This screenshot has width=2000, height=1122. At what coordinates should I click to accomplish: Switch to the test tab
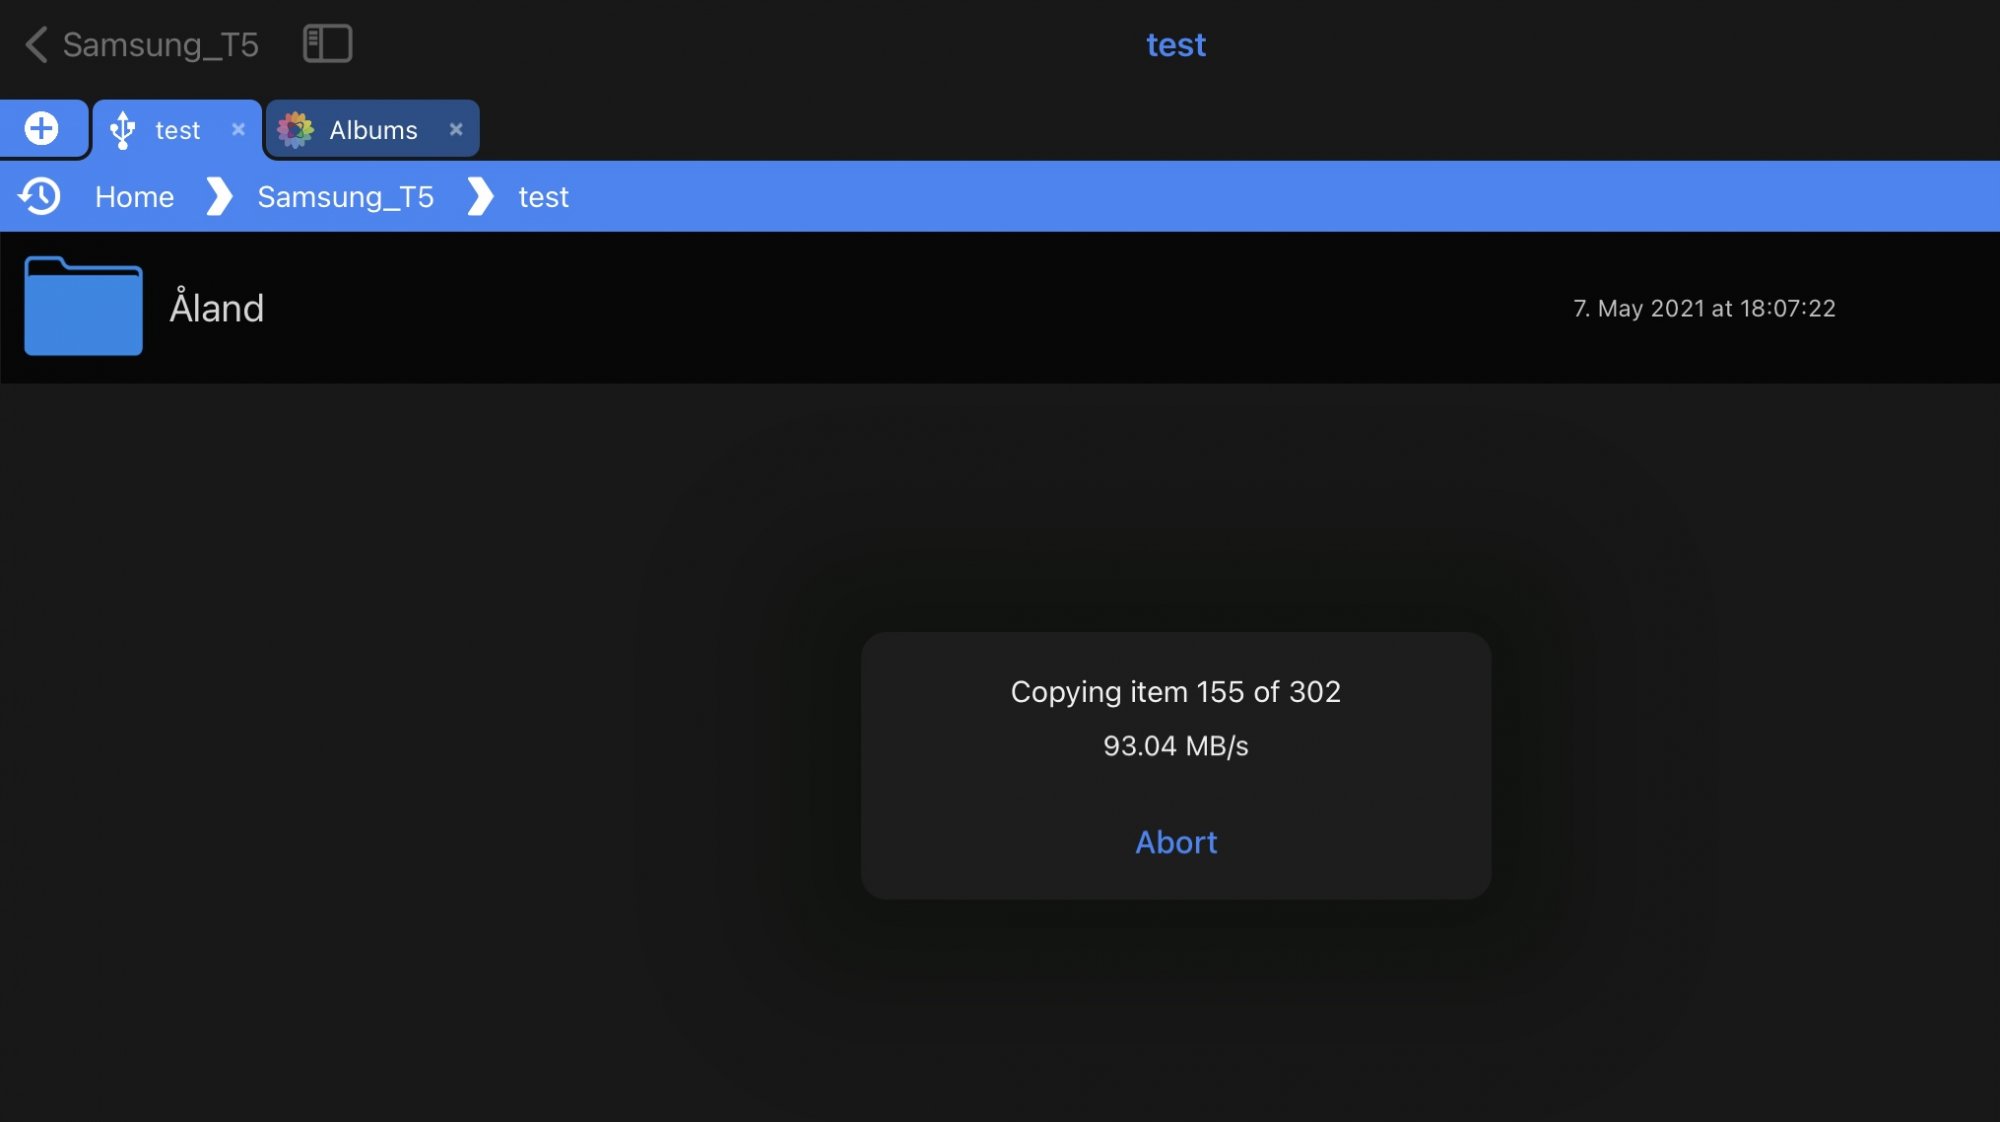point(178,130)
